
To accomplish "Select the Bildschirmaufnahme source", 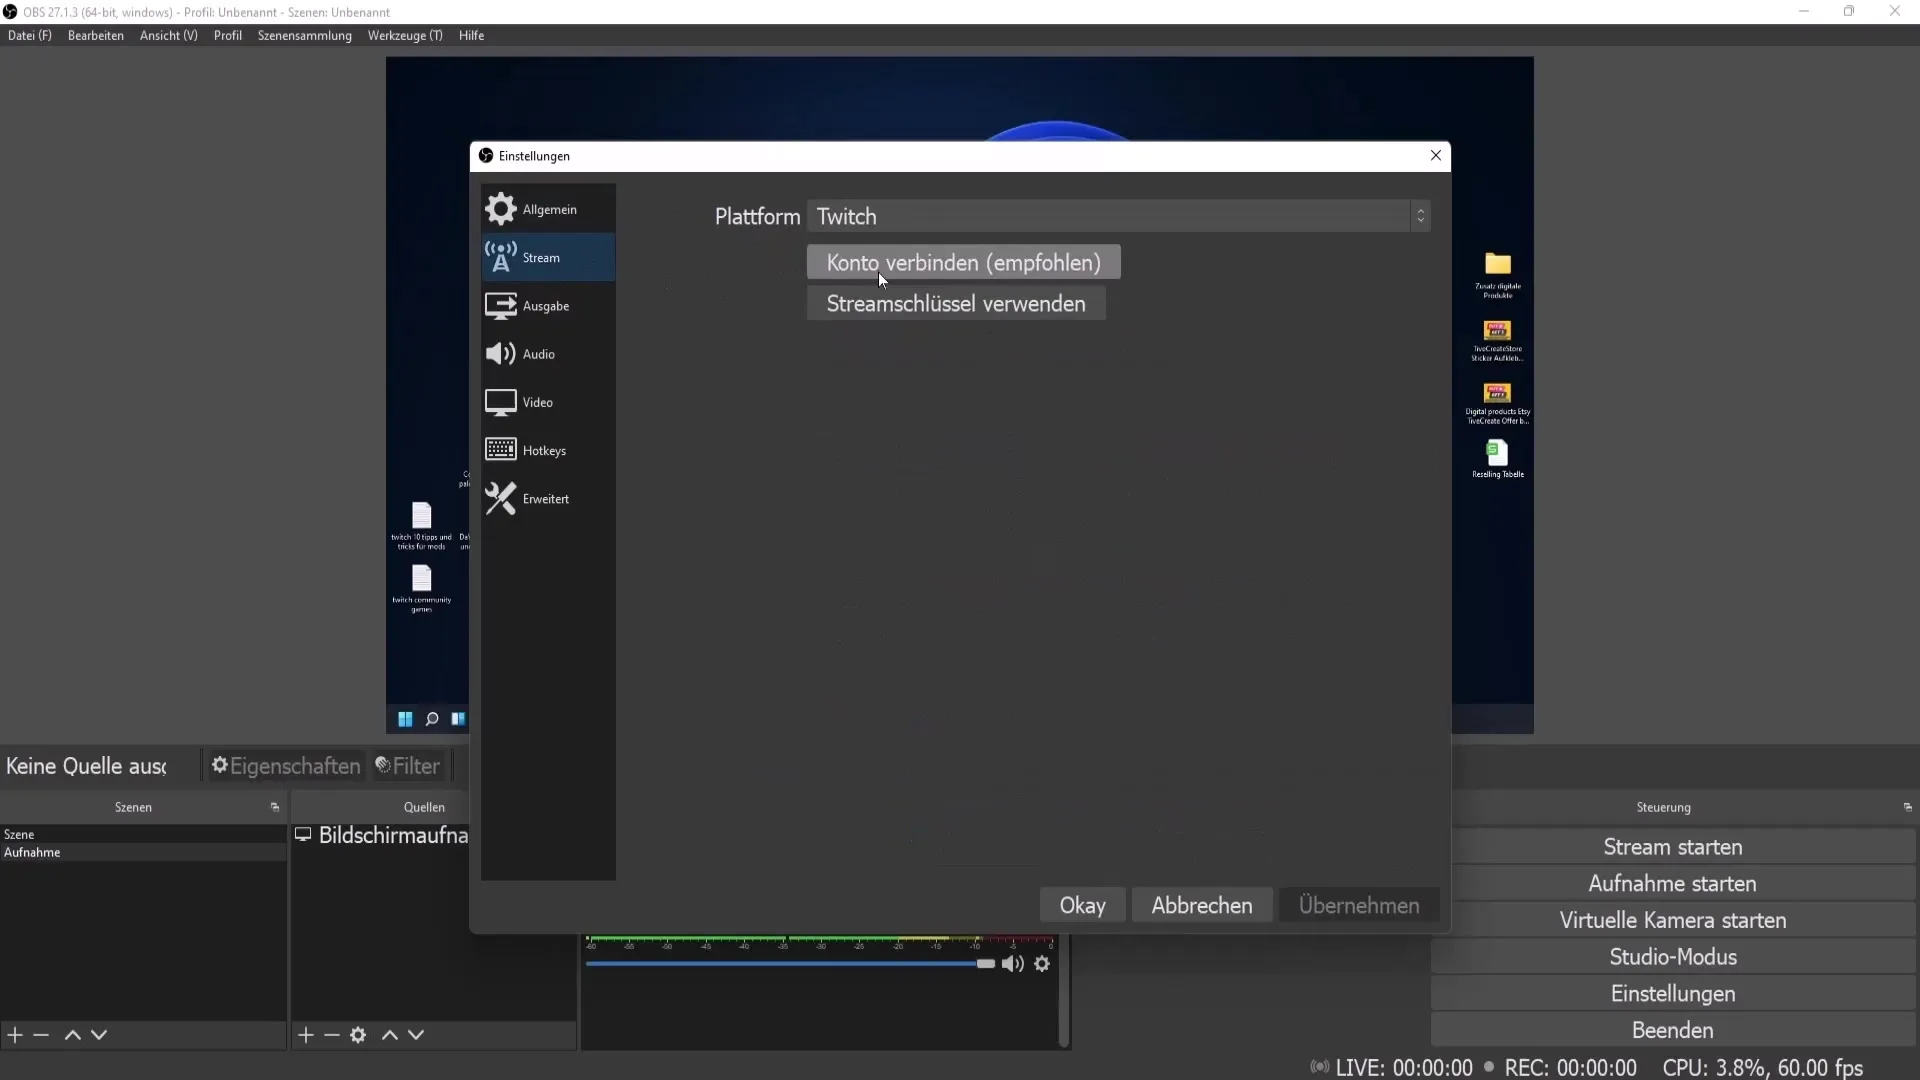I will click(381, 835).
